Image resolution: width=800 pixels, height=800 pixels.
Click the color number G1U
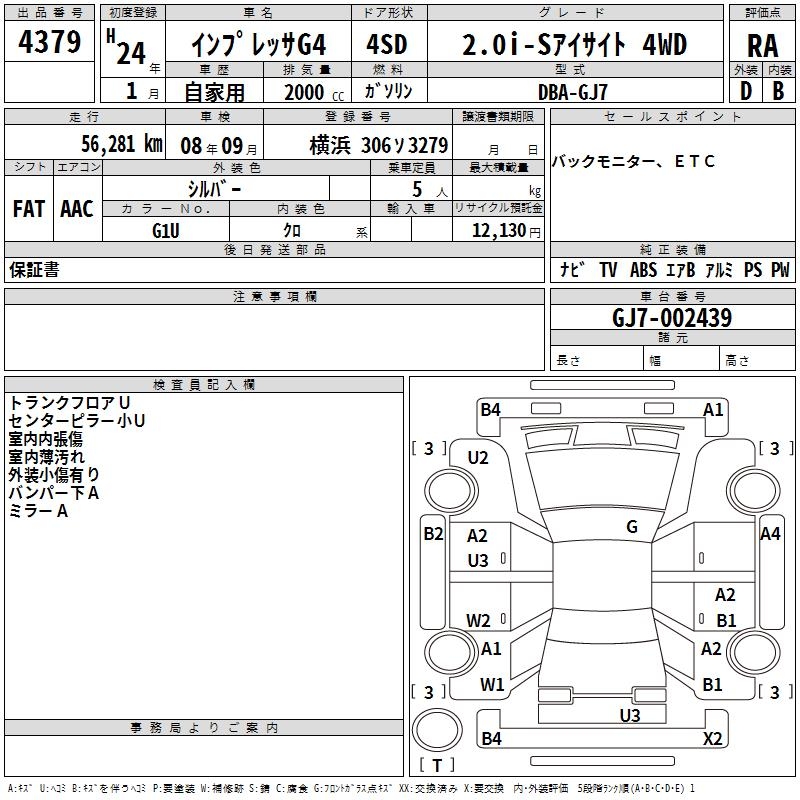(165, 231)
